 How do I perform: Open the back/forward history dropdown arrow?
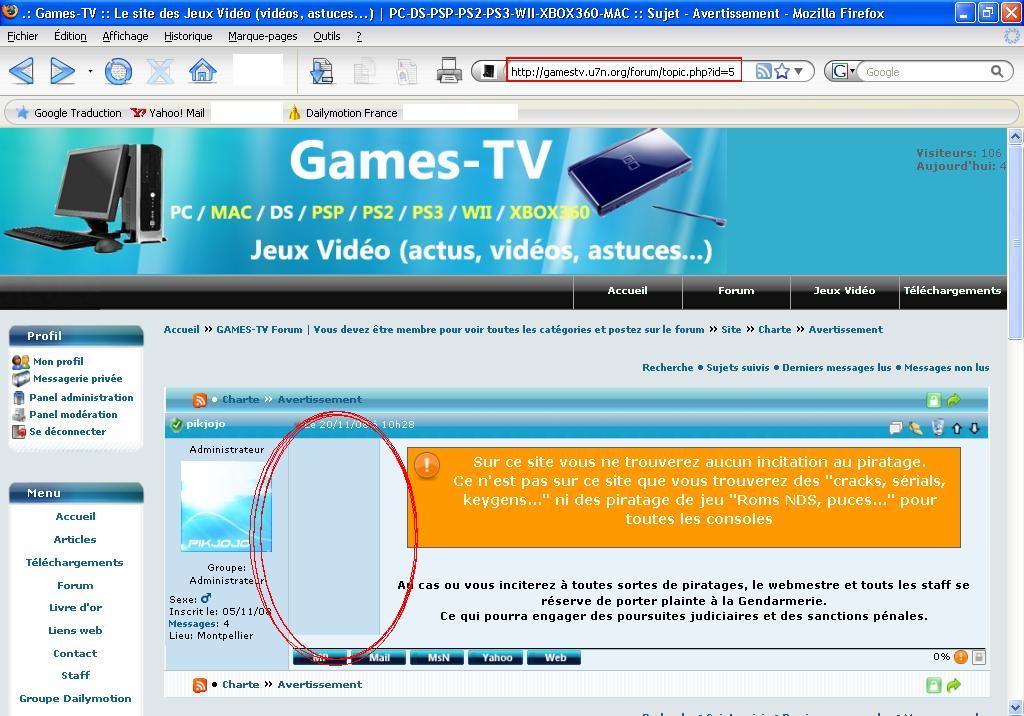point(90,71)
